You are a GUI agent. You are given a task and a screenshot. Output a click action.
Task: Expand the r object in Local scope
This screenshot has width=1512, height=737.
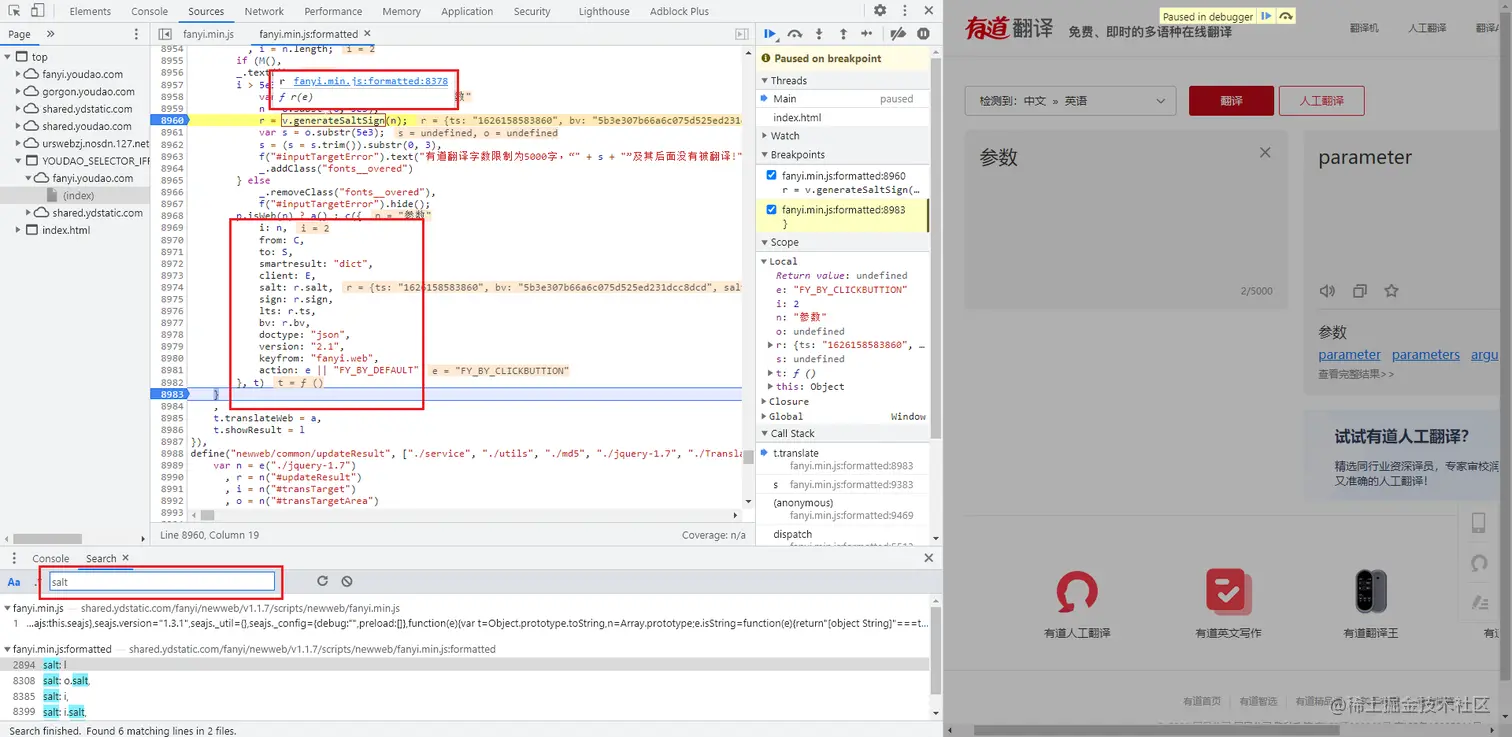pos(770,345)
